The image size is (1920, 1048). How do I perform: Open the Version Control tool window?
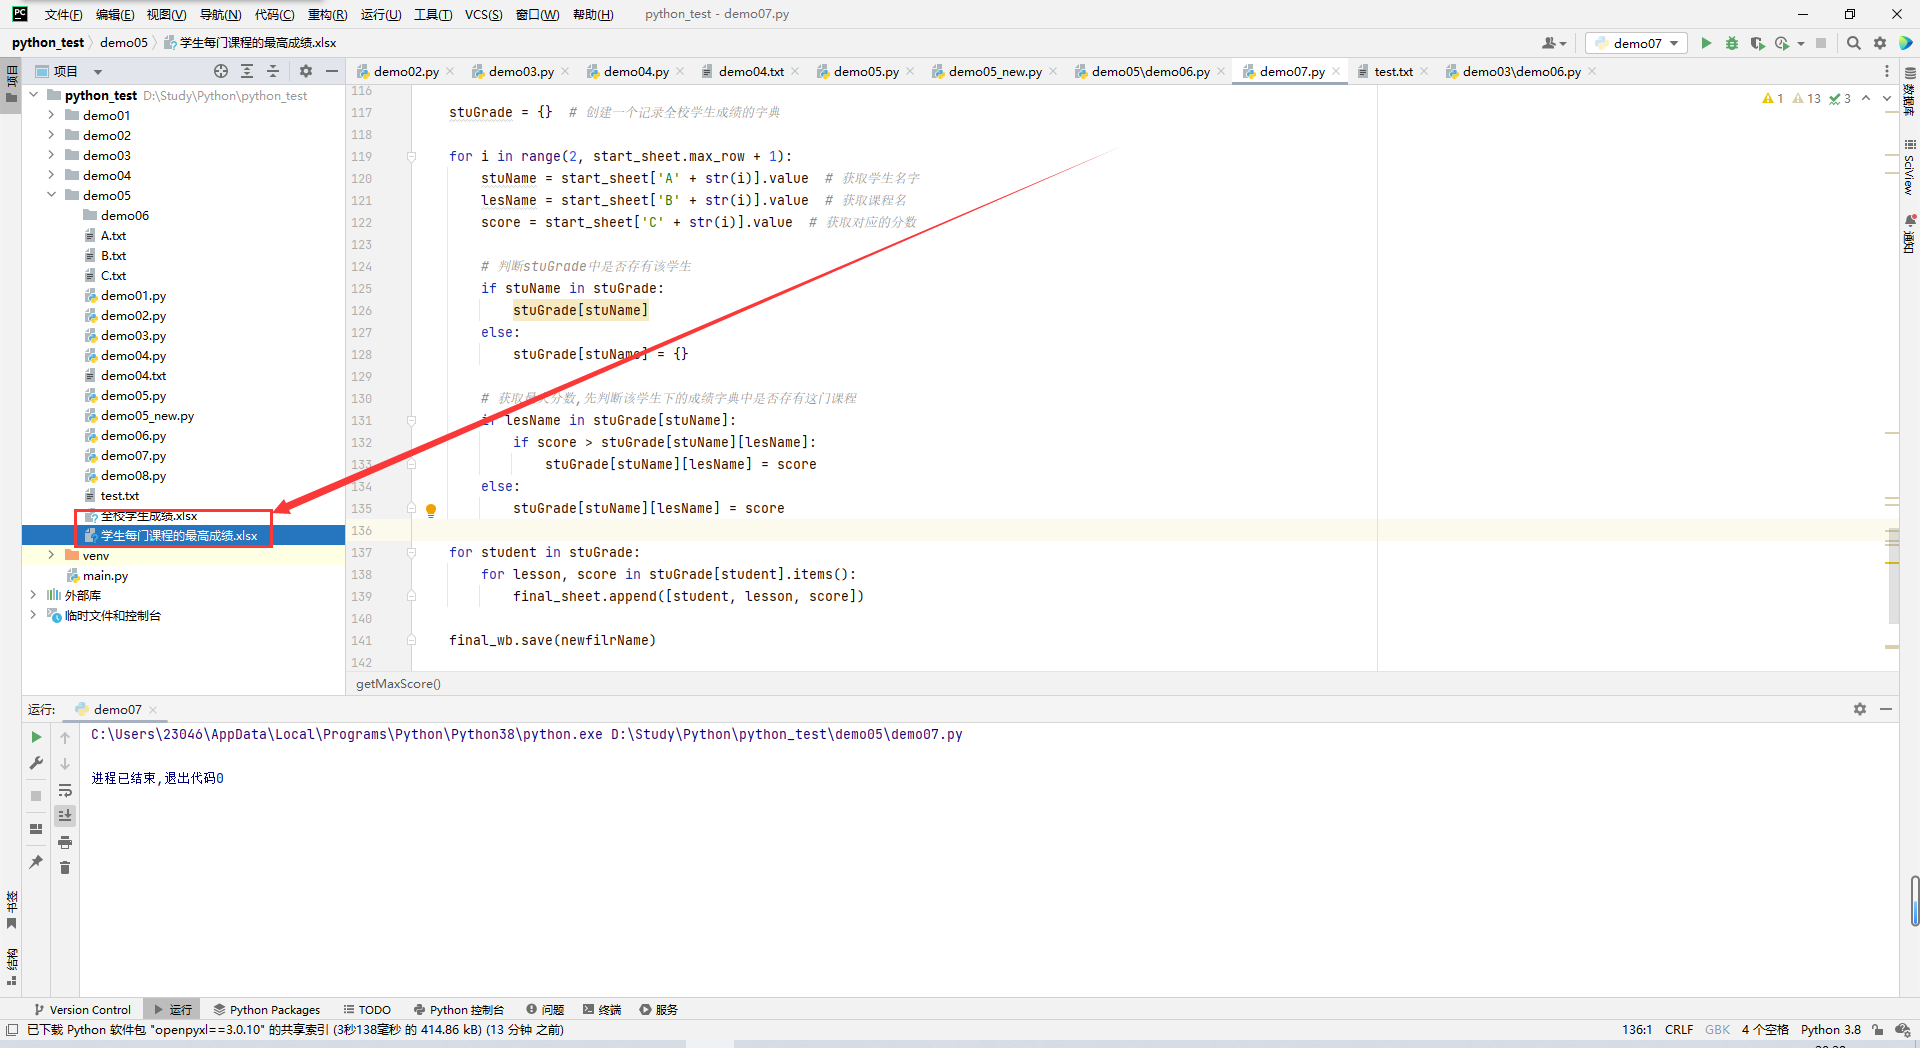coord(82,1010)
